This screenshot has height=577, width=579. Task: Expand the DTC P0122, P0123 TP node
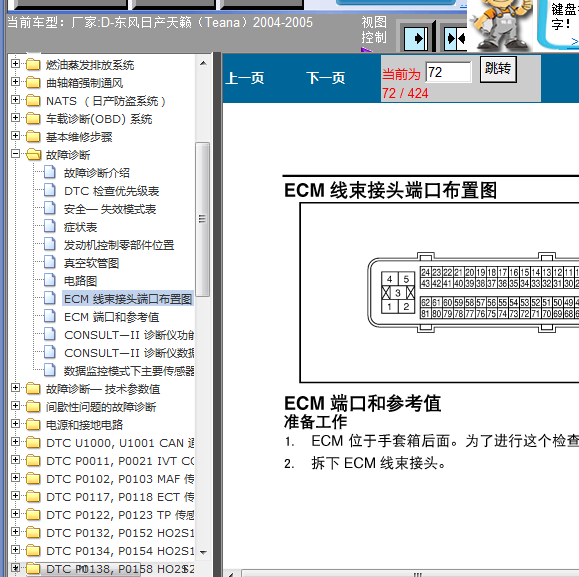pos(15,514)
